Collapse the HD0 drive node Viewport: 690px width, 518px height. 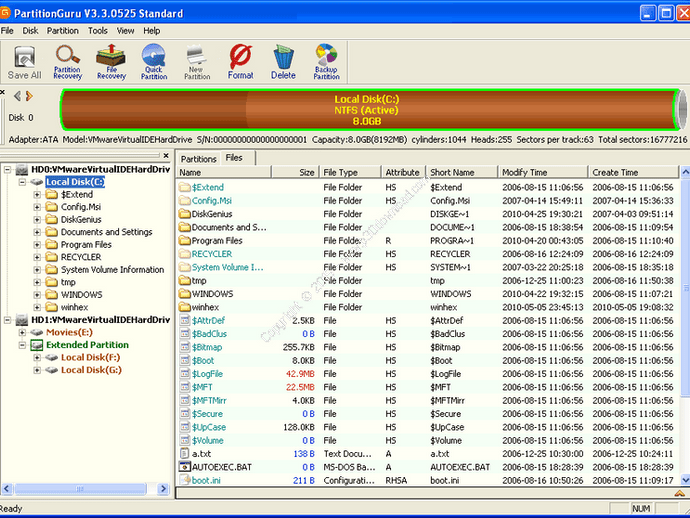pos(7,169)
